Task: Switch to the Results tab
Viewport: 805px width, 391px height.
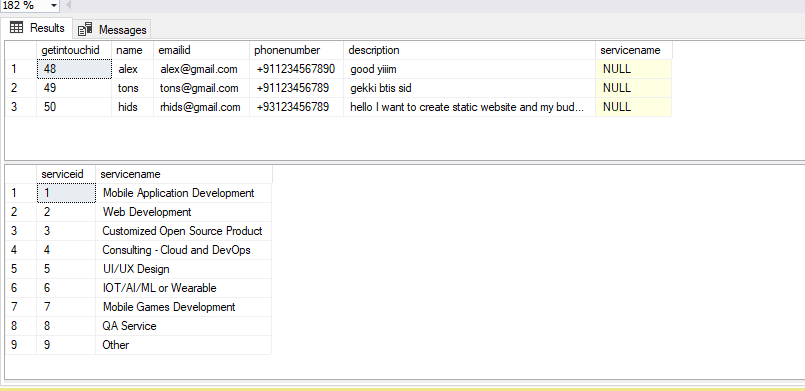Action: [37, 28]
